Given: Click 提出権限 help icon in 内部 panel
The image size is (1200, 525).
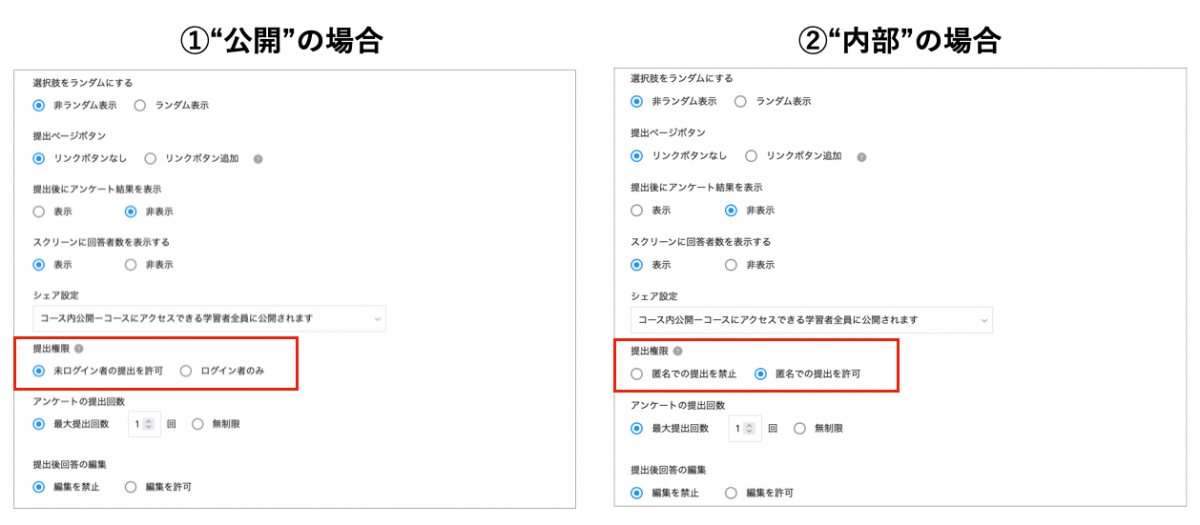Looking at the screenshot, I should (677, 351).
